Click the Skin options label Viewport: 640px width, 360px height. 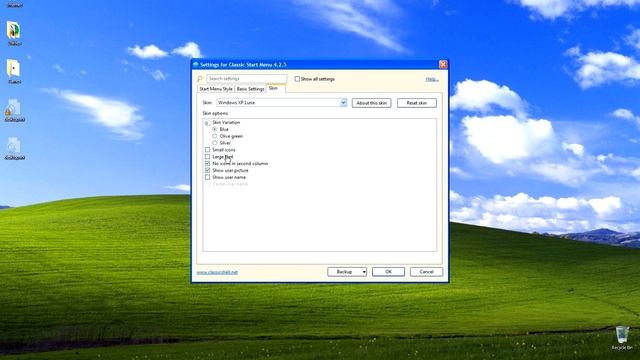[x=216, y=113]
